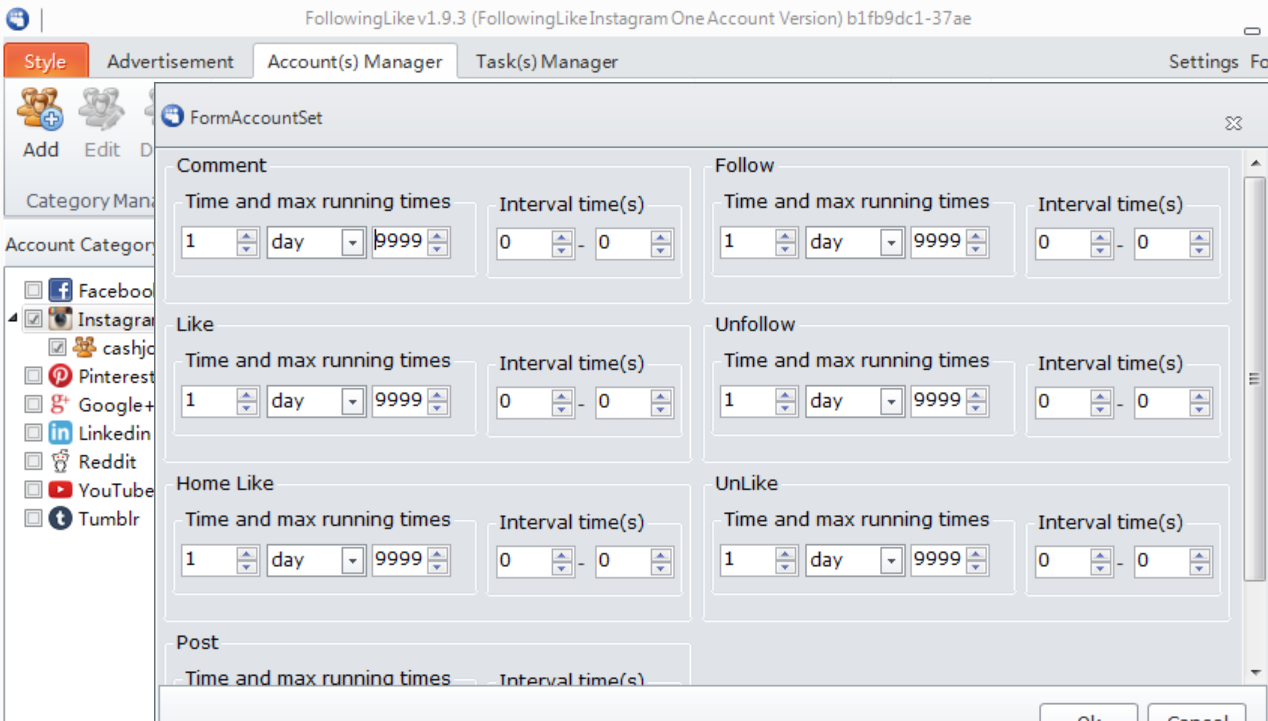Open the Advertisement tab
The height and width of the screenshot is (721, 1268).
(x=170, y=62)
